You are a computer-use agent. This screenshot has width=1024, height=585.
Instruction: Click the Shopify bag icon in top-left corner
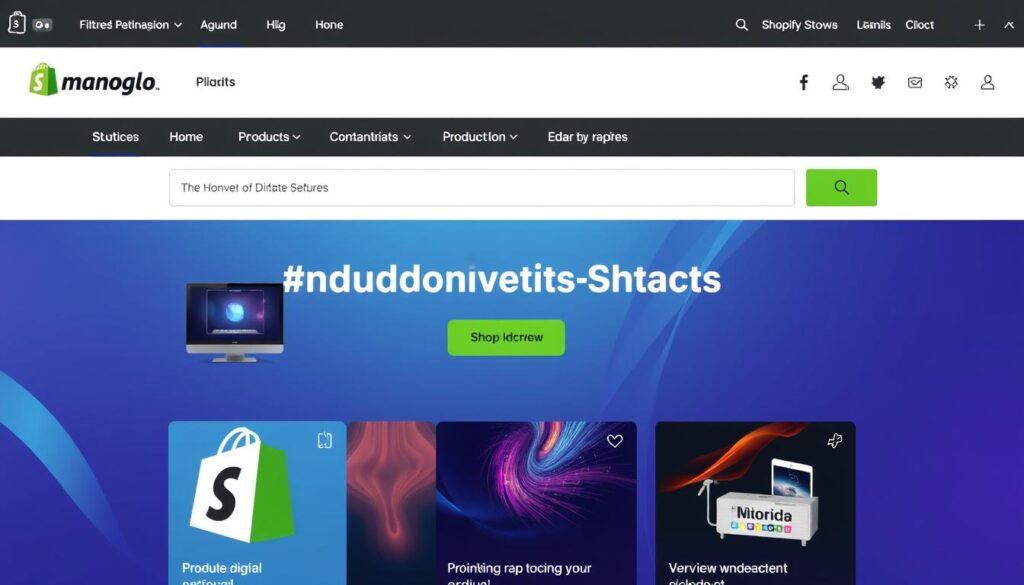click(x=17, y=24)
